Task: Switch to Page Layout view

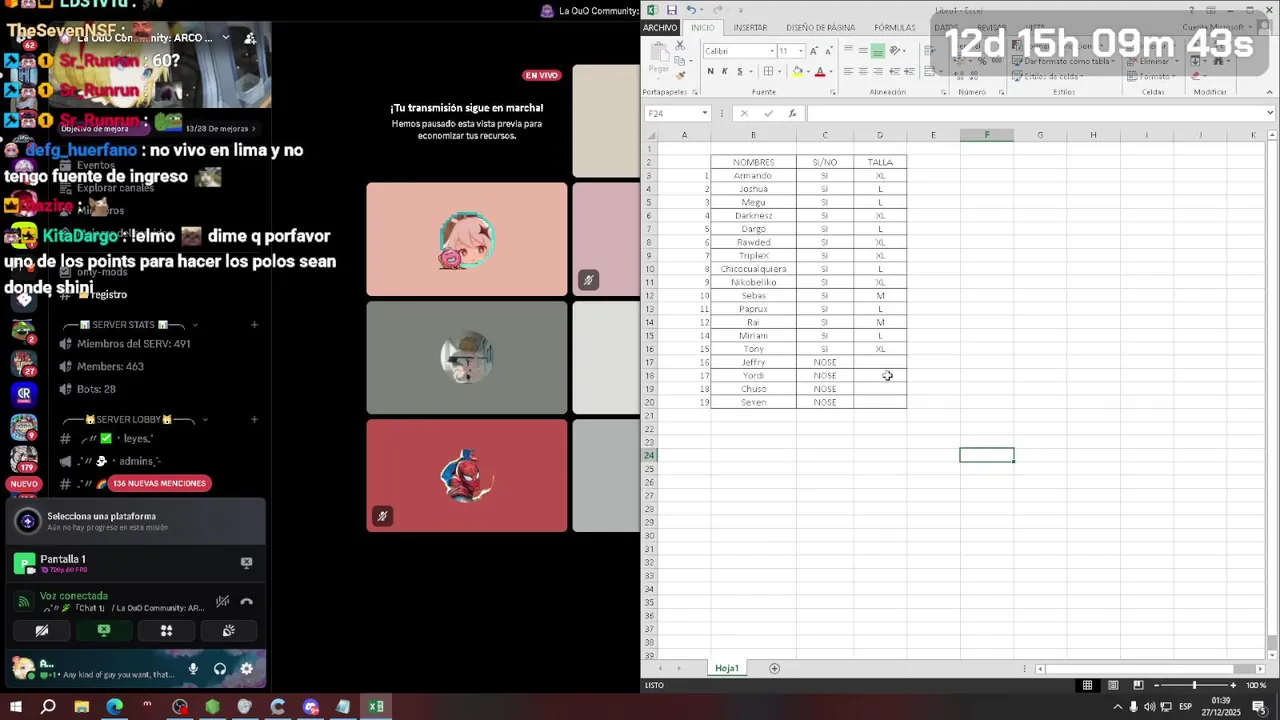Action: click(x=1113, y=685)
